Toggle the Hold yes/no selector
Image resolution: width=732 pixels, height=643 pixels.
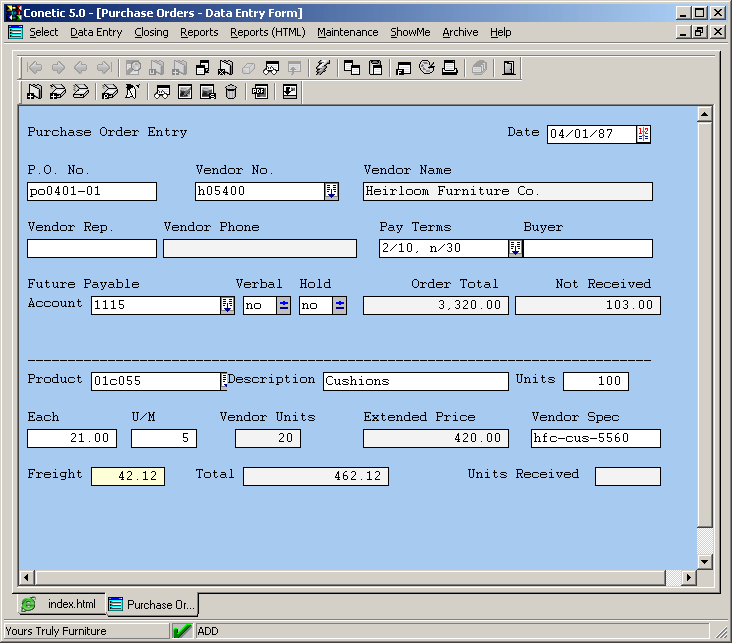(339, 306)
